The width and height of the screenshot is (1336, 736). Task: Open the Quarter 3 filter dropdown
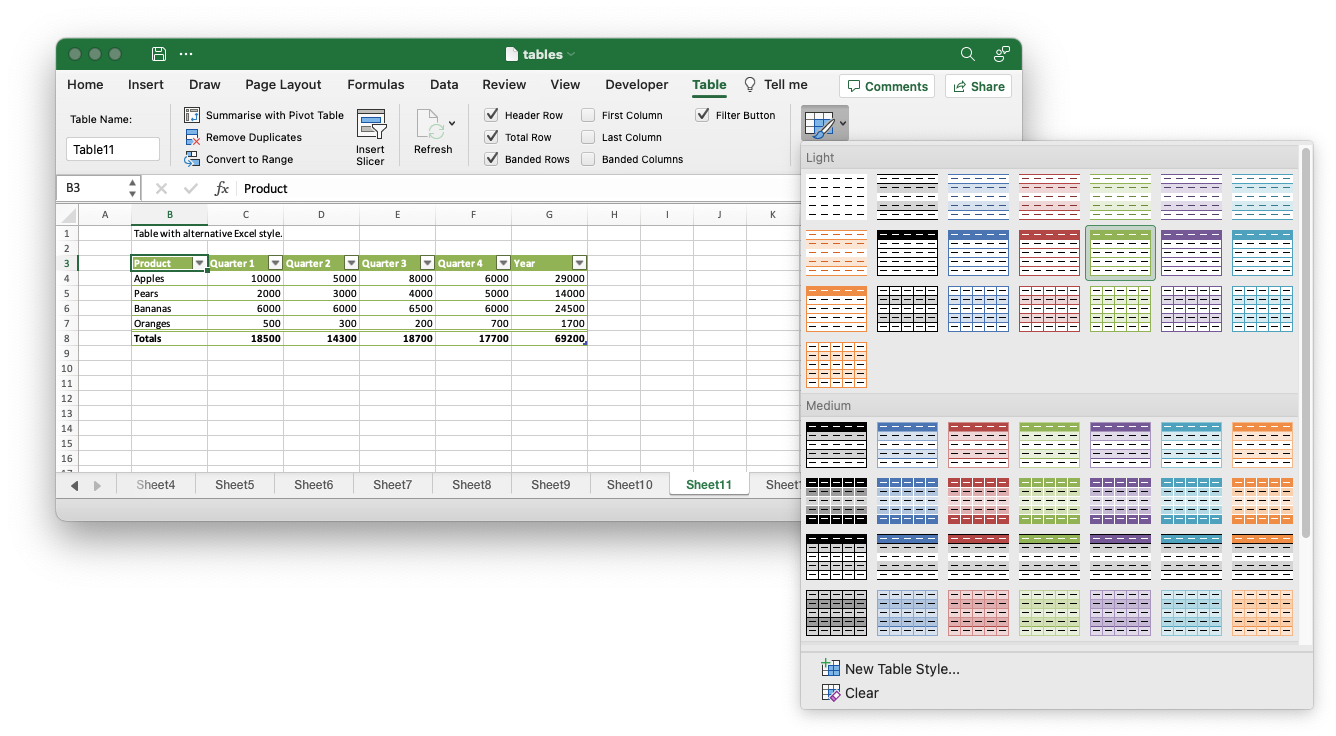(427, 263)
